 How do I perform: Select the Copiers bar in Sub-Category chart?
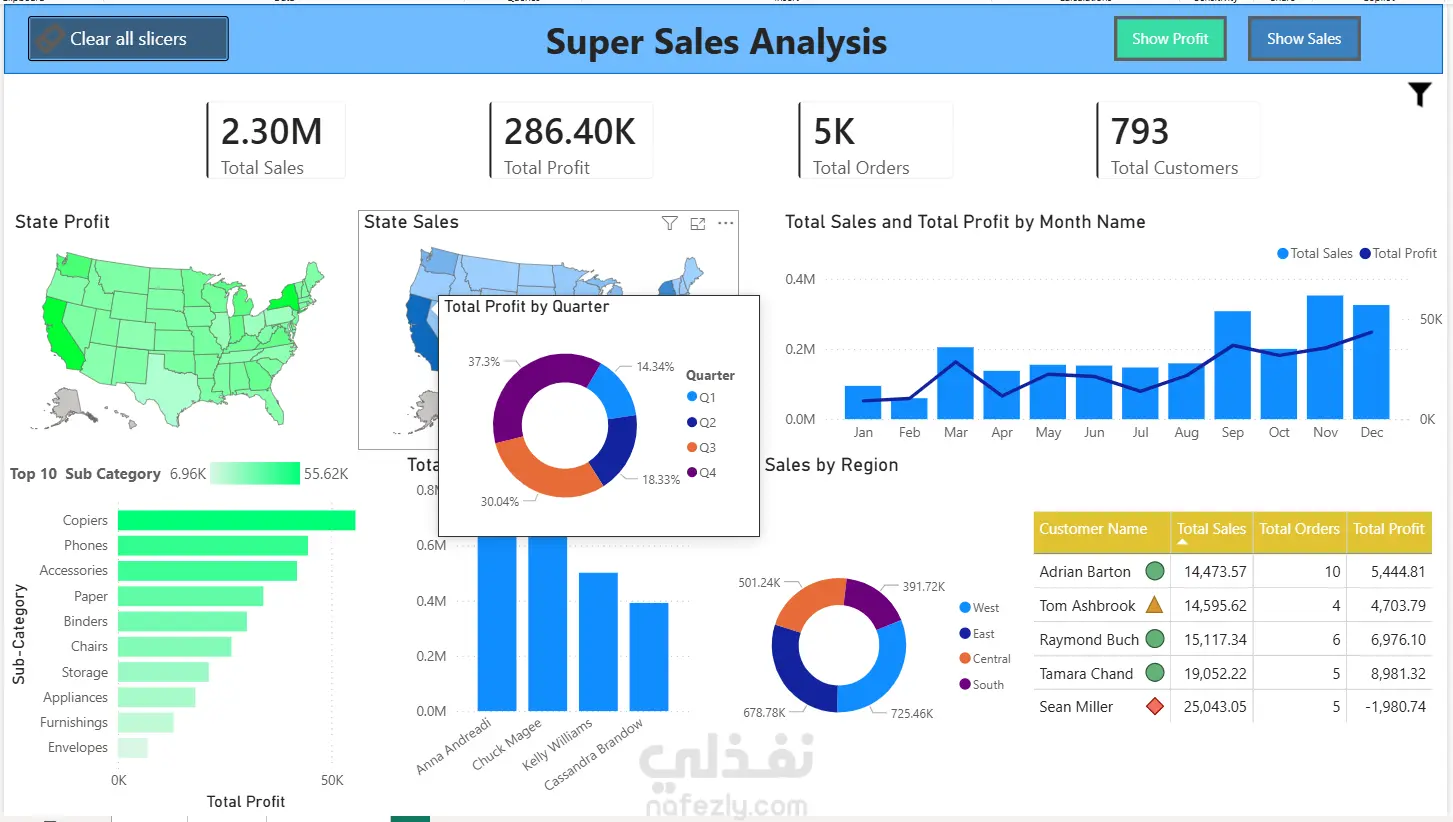pyautogui.click(x=237, y=520)
